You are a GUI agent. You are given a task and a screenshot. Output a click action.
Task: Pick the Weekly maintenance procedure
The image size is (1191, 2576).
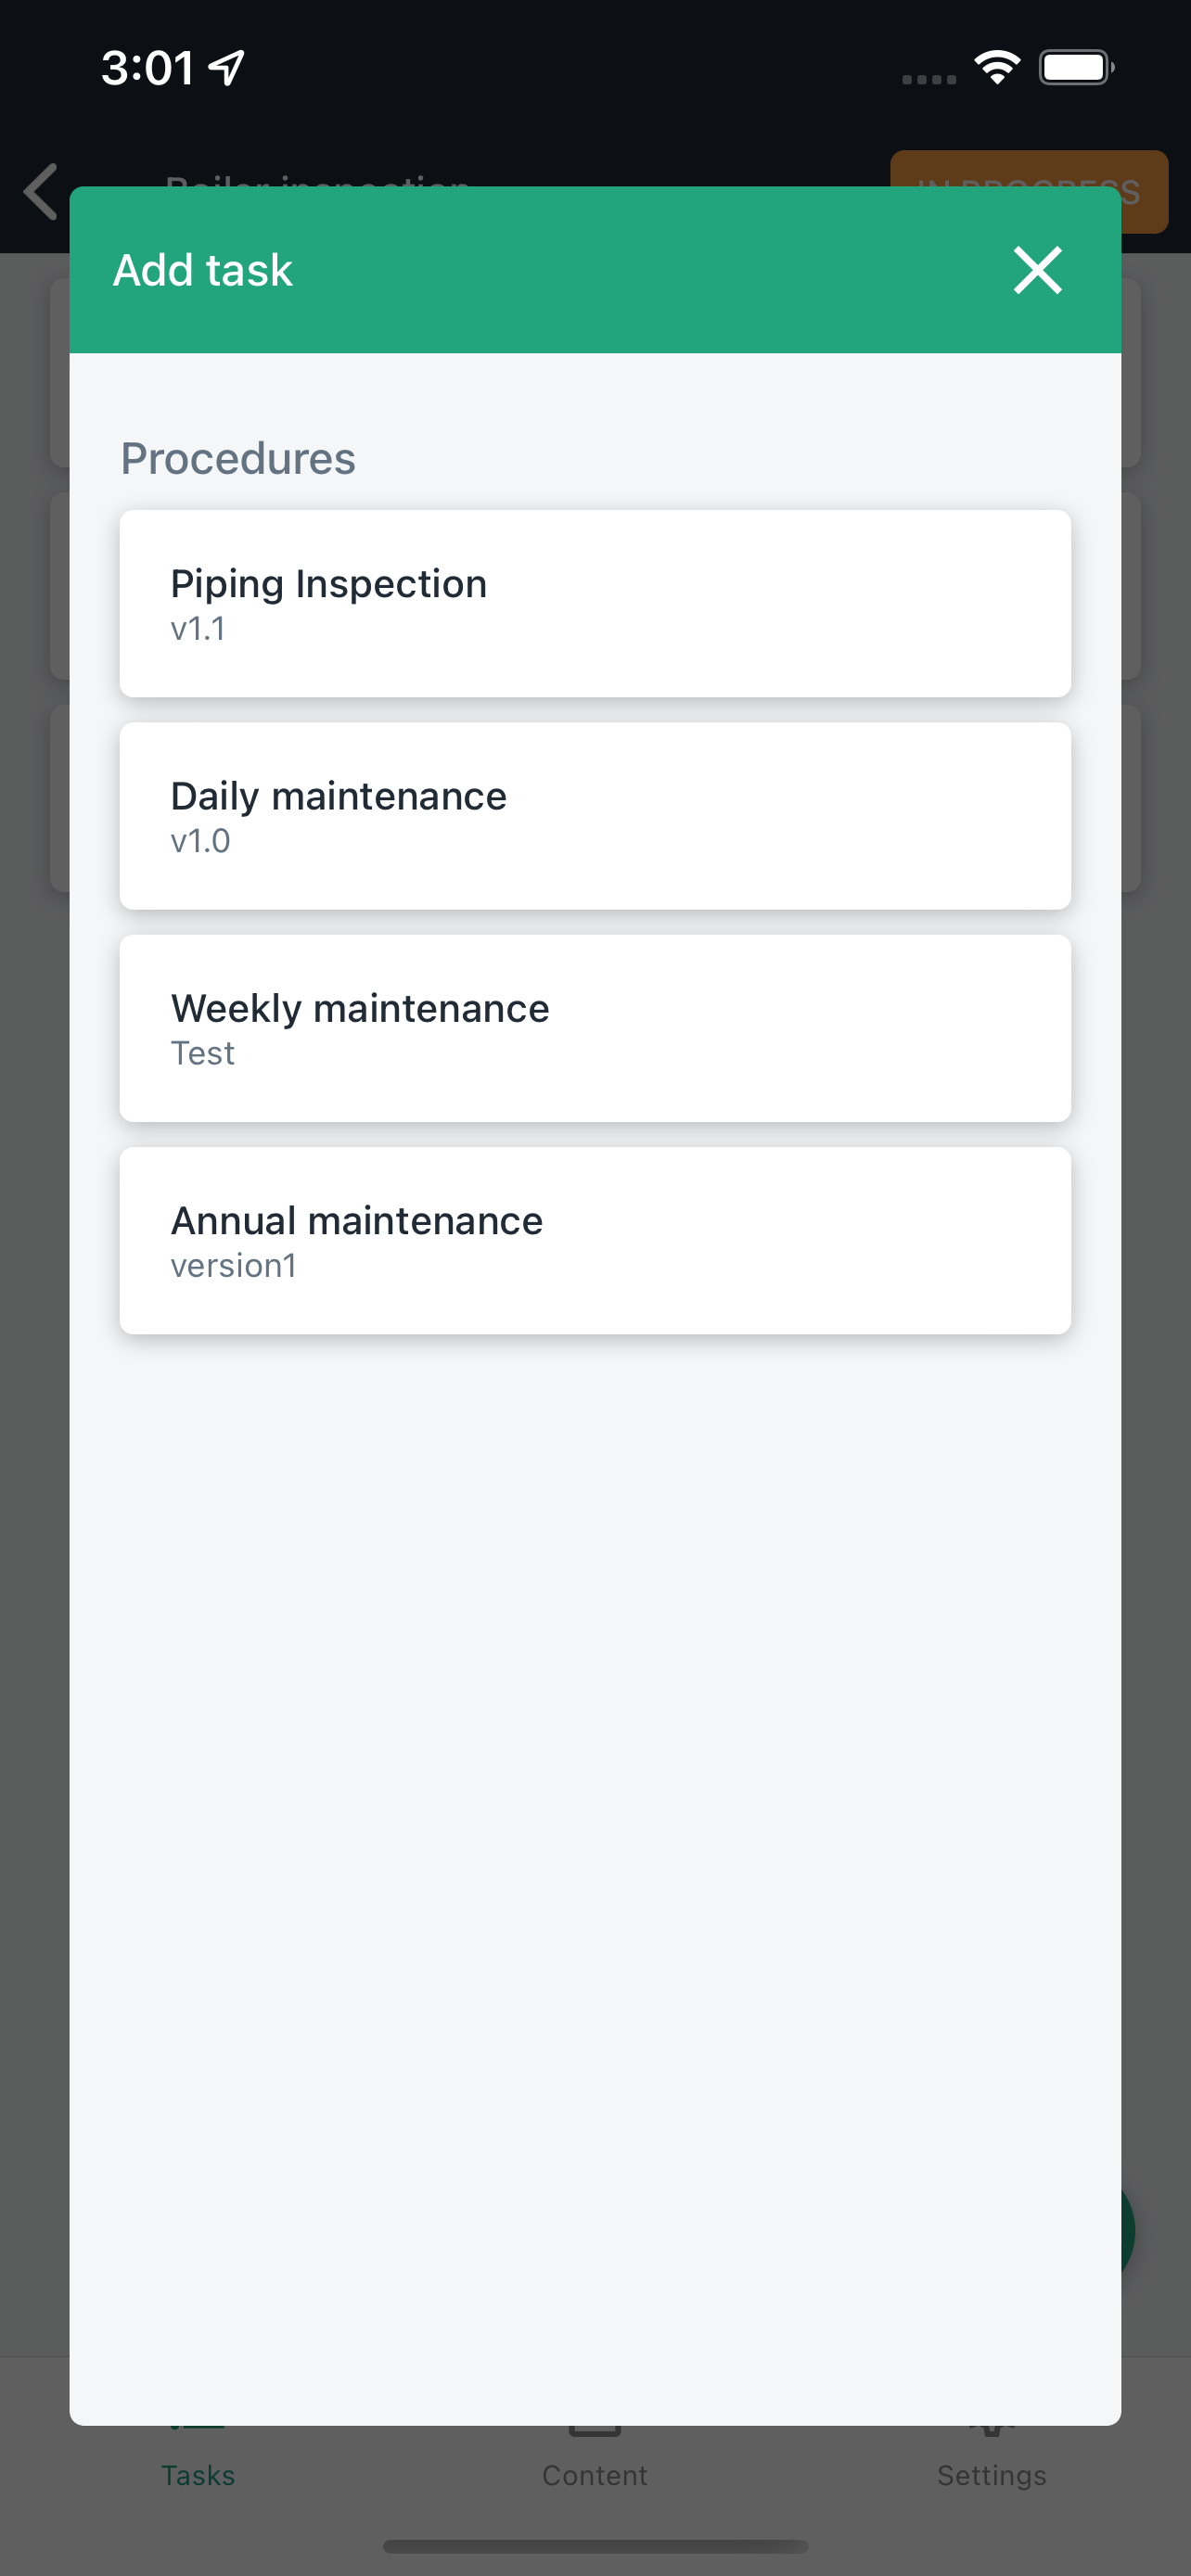tap(595, 1028)
